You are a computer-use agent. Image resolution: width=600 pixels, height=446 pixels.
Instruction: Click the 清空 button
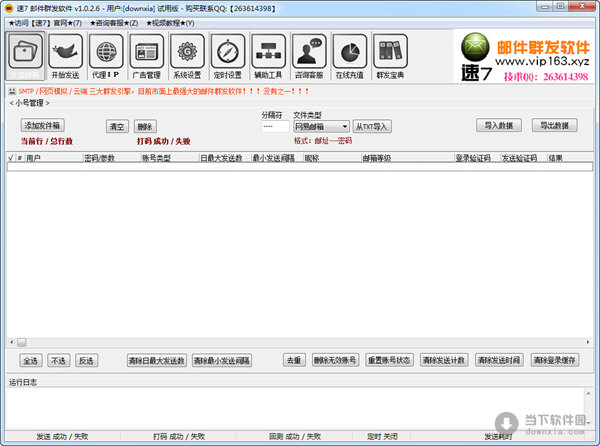click(x=117, y=127)
